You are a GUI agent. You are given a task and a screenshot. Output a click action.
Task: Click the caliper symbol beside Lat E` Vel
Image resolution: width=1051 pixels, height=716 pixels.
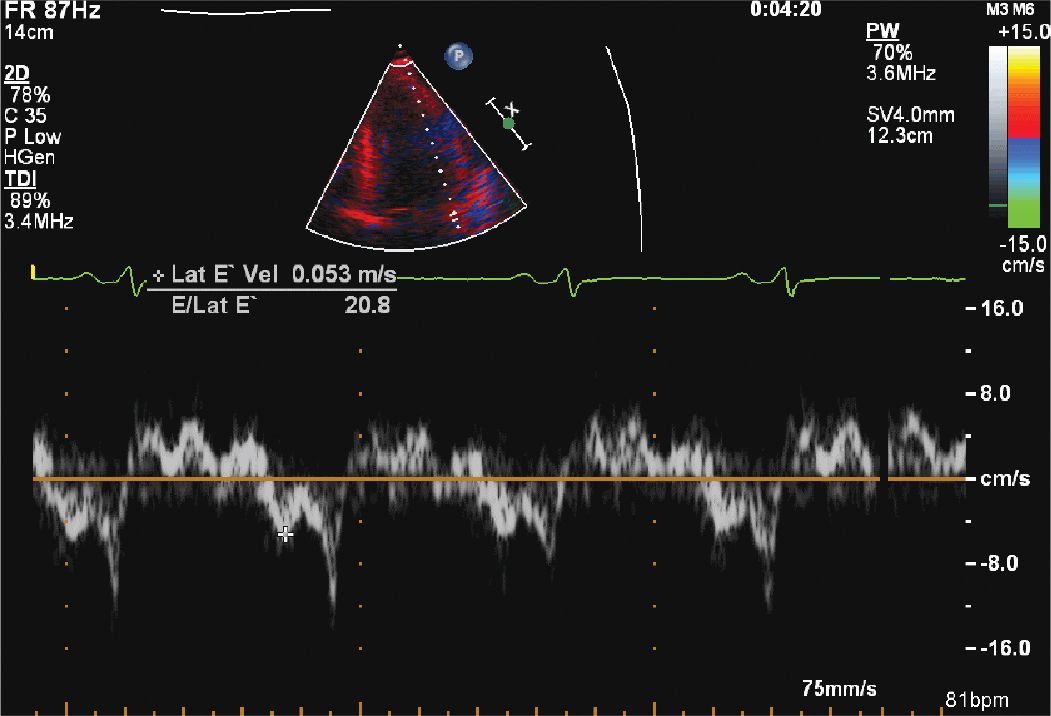pyautogui.click(x=159, y=275)
